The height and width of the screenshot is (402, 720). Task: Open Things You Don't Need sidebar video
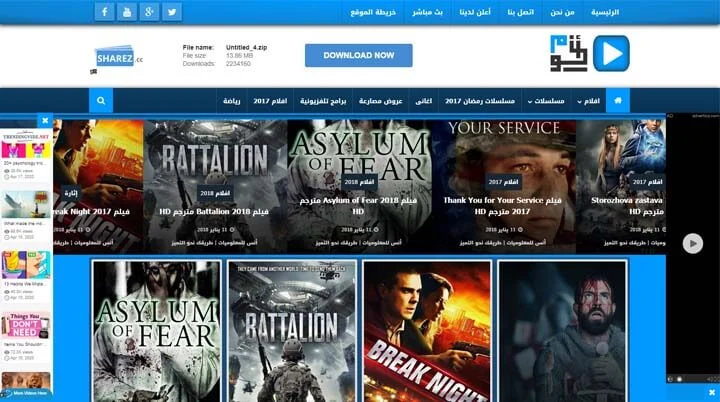[26, 326]
